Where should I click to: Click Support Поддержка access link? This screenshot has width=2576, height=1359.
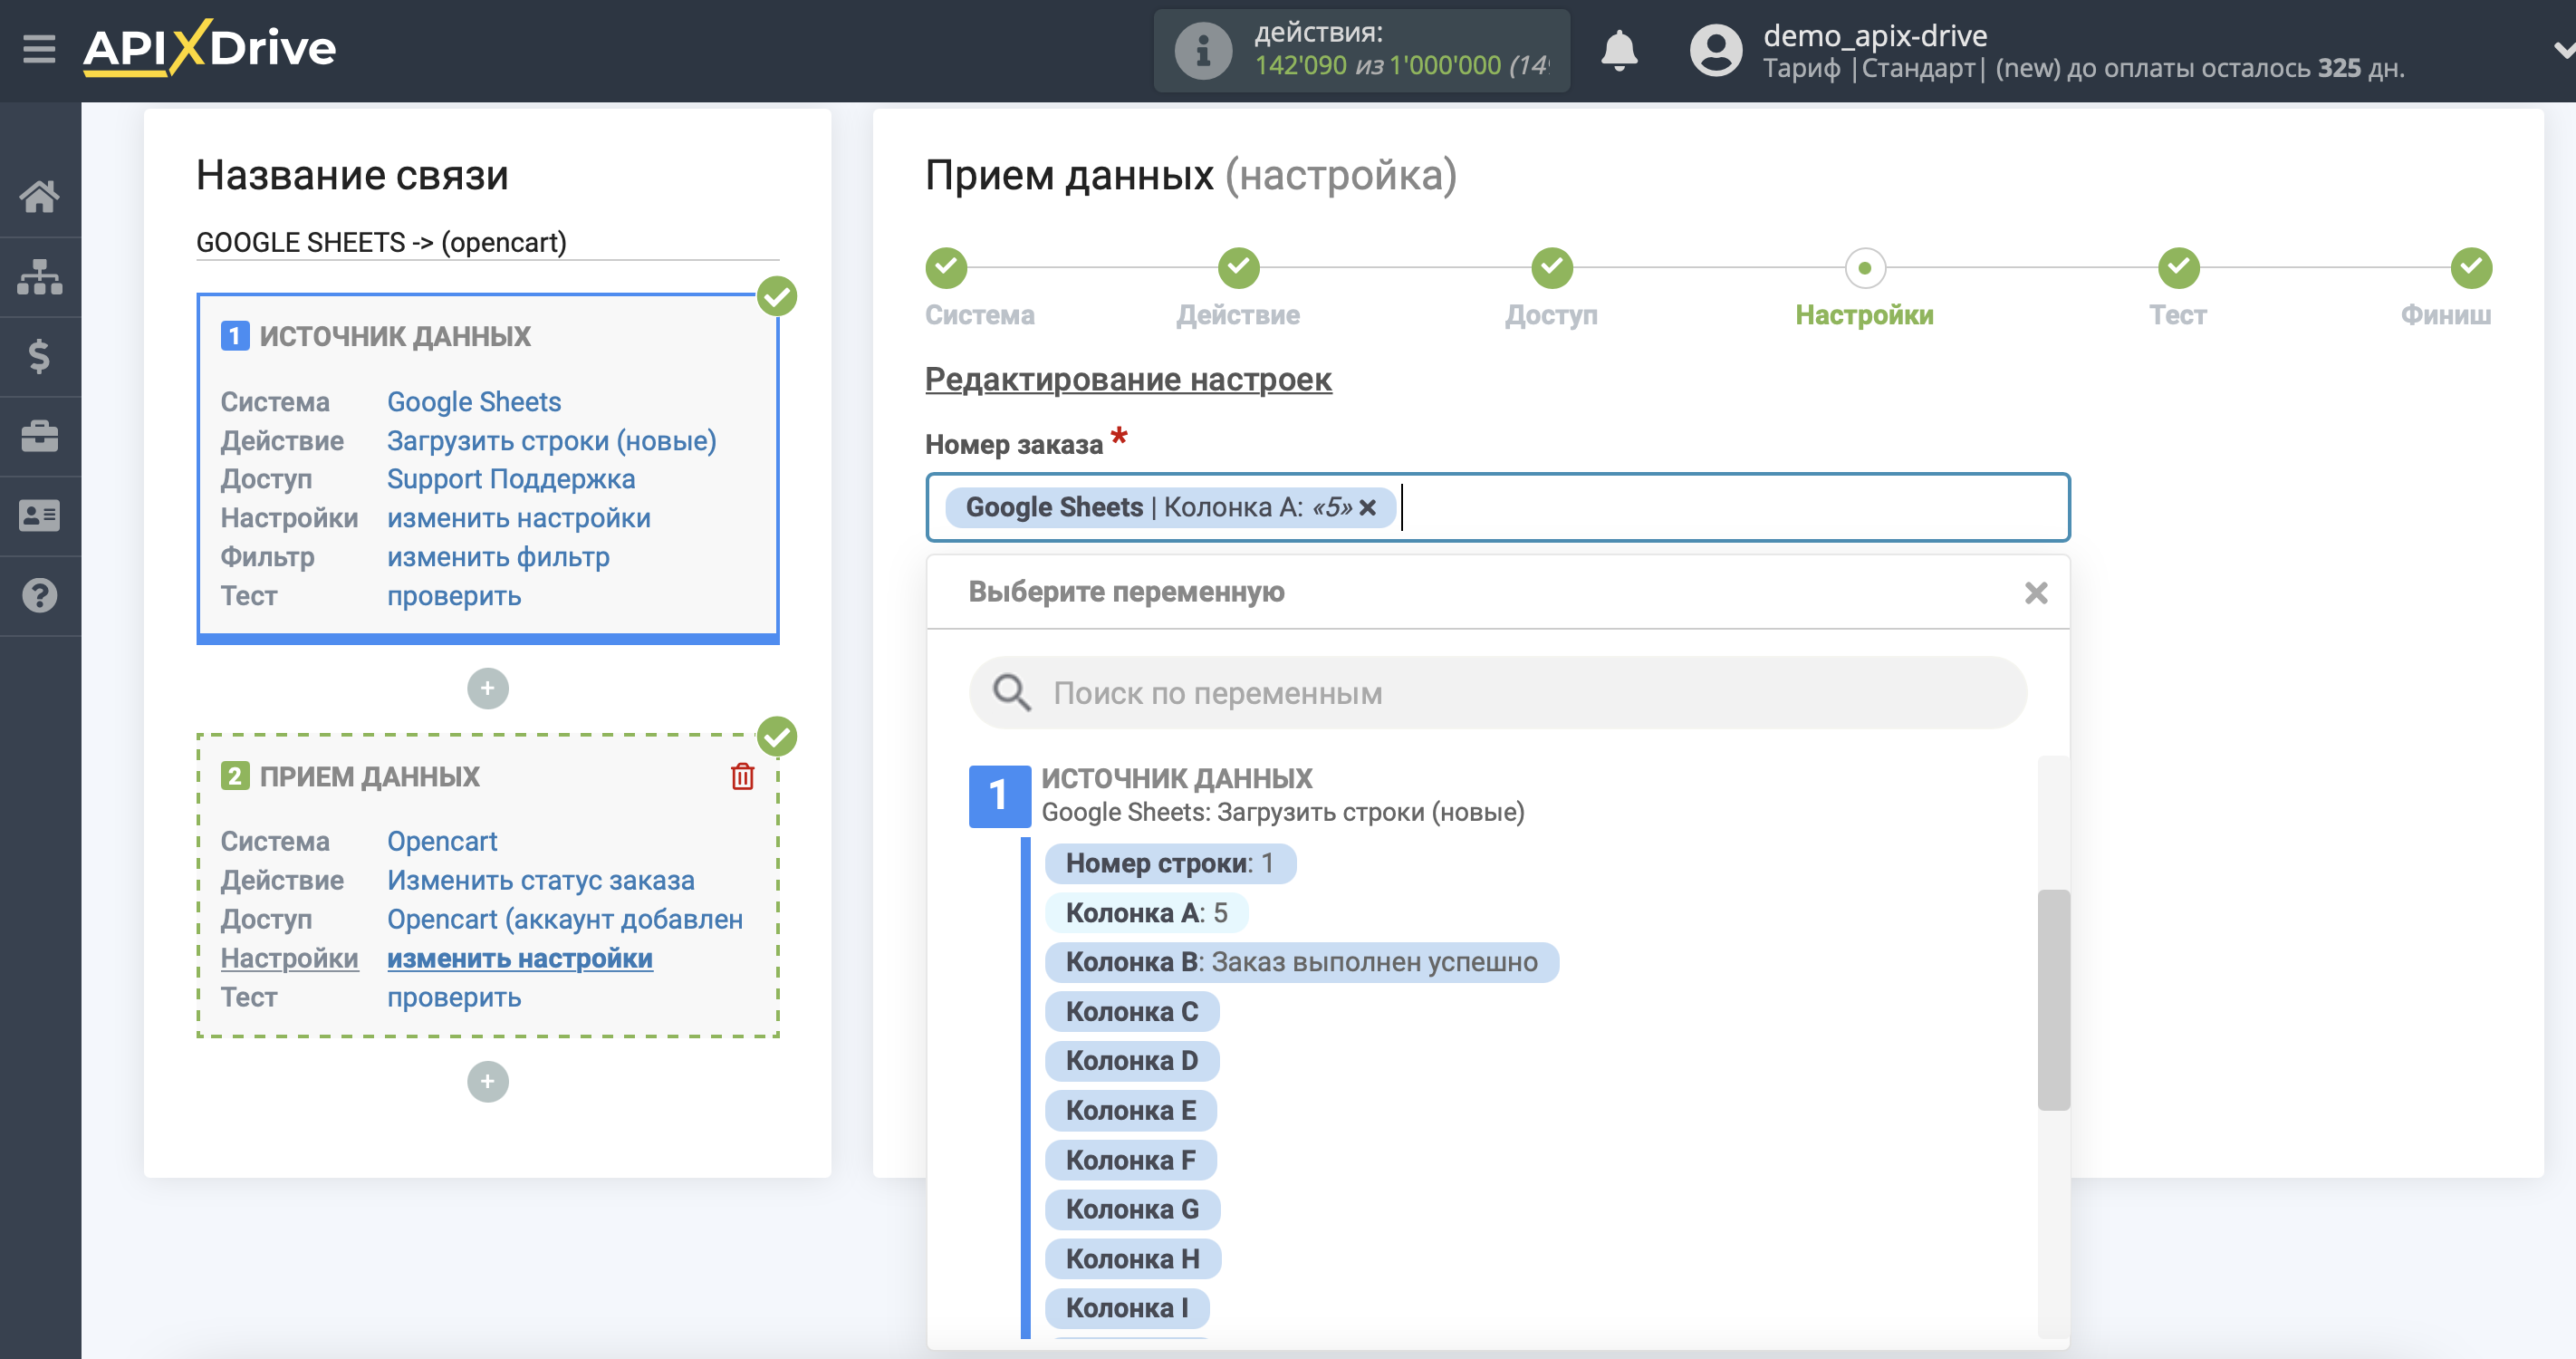[x=511, y=479]
